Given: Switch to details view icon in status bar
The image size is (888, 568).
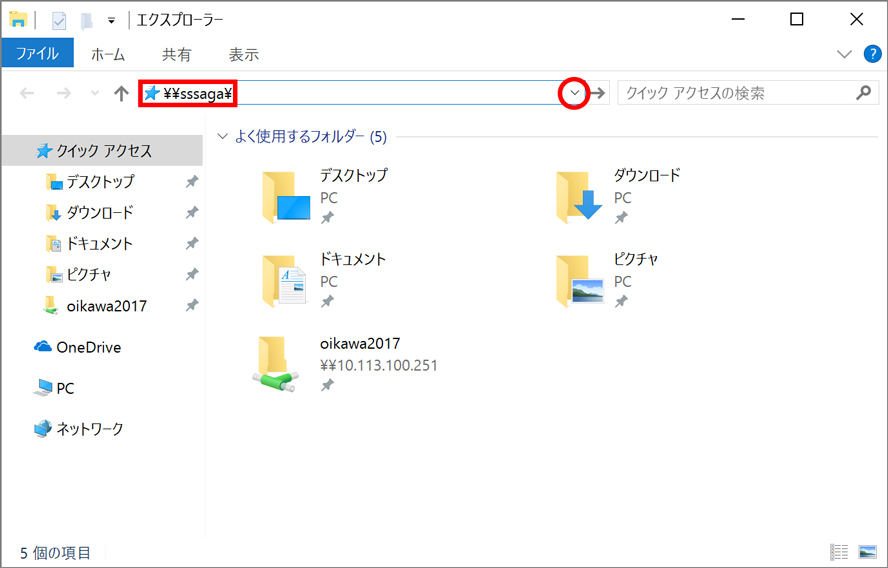Looking at the screenshot, I should 839,552.
